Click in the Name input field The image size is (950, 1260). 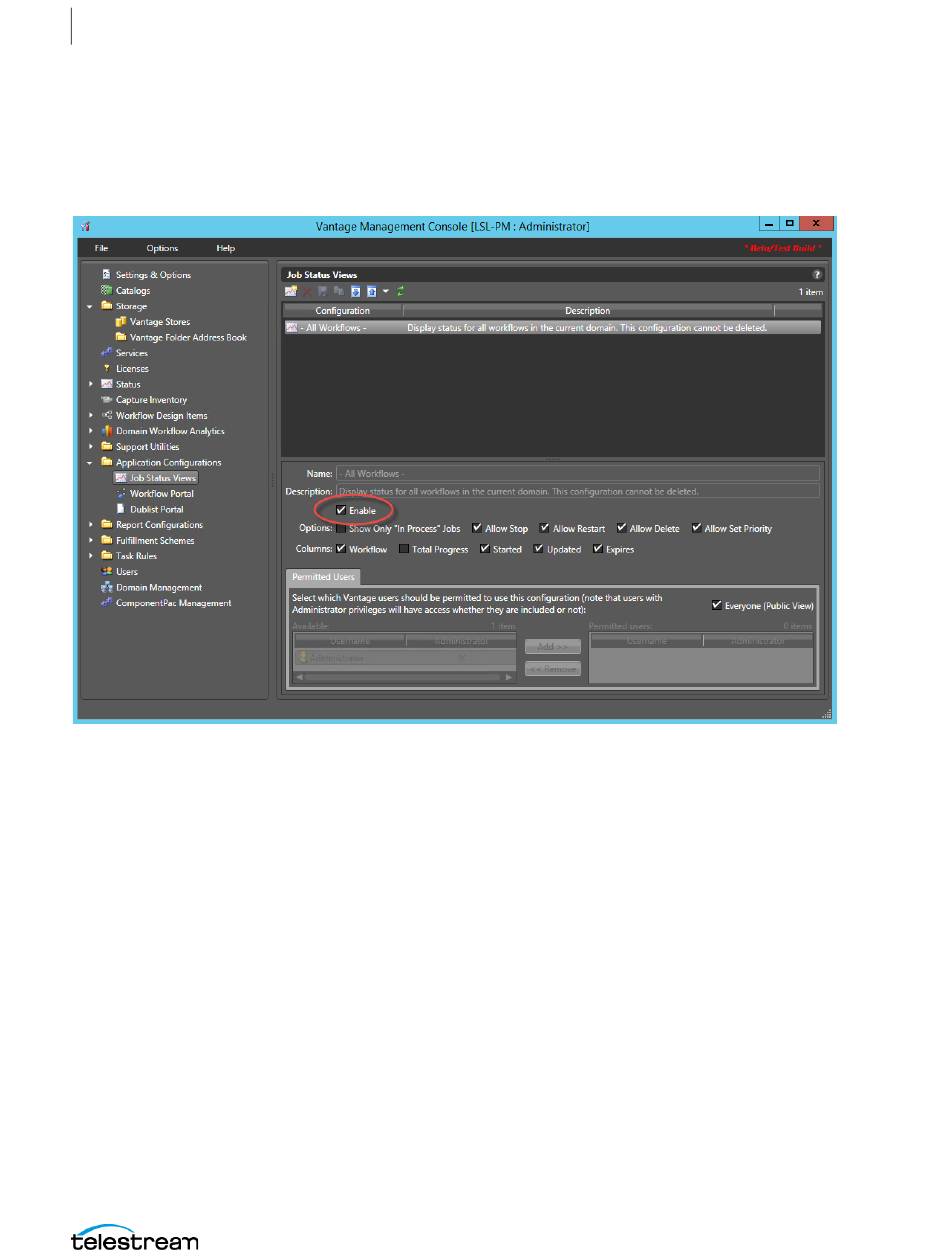[x=578, y=473]
